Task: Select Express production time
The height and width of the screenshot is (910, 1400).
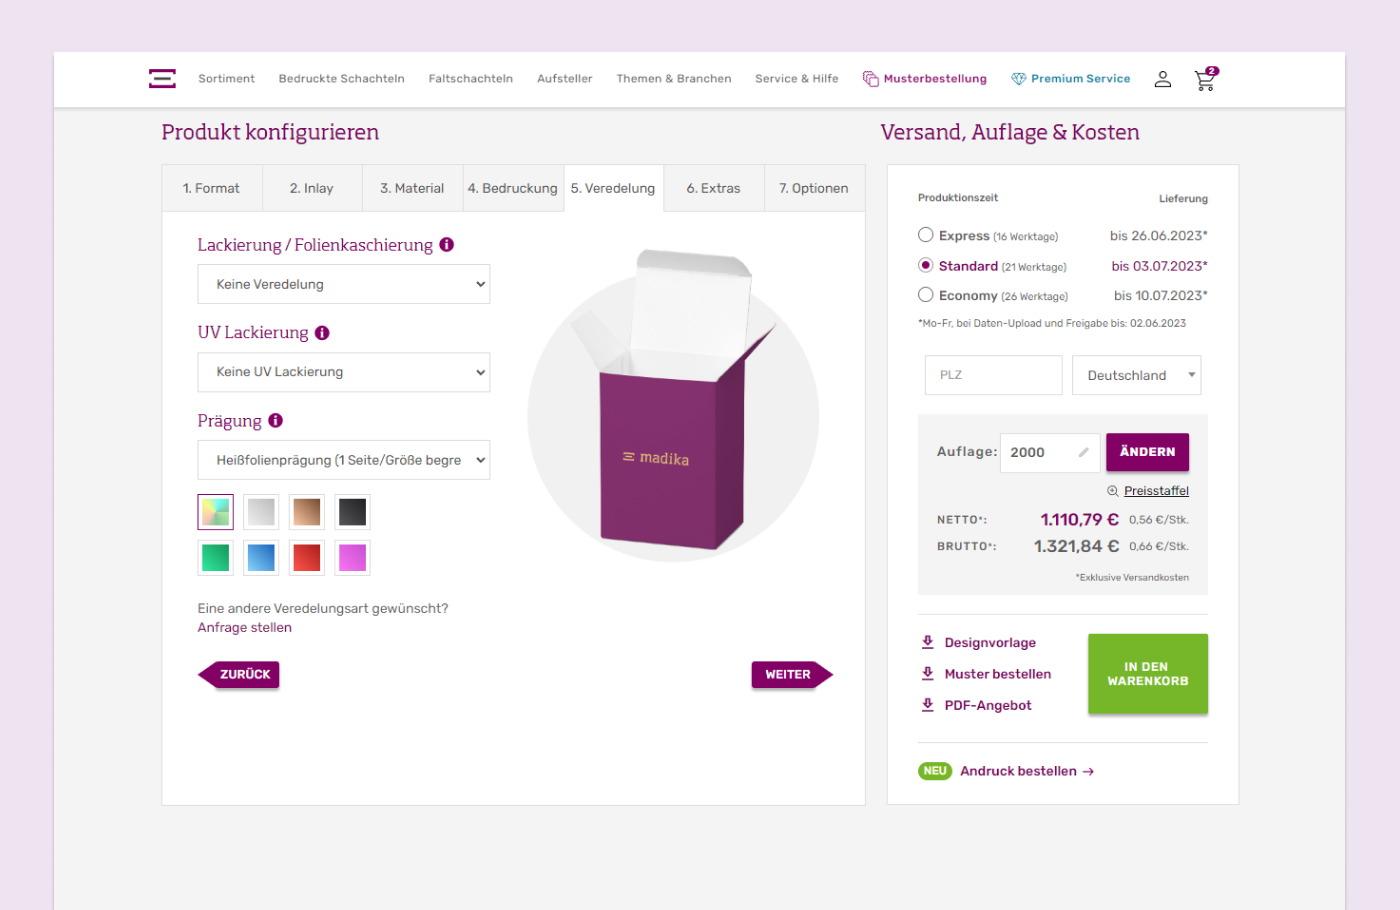Action: click(x=926, y=235)
